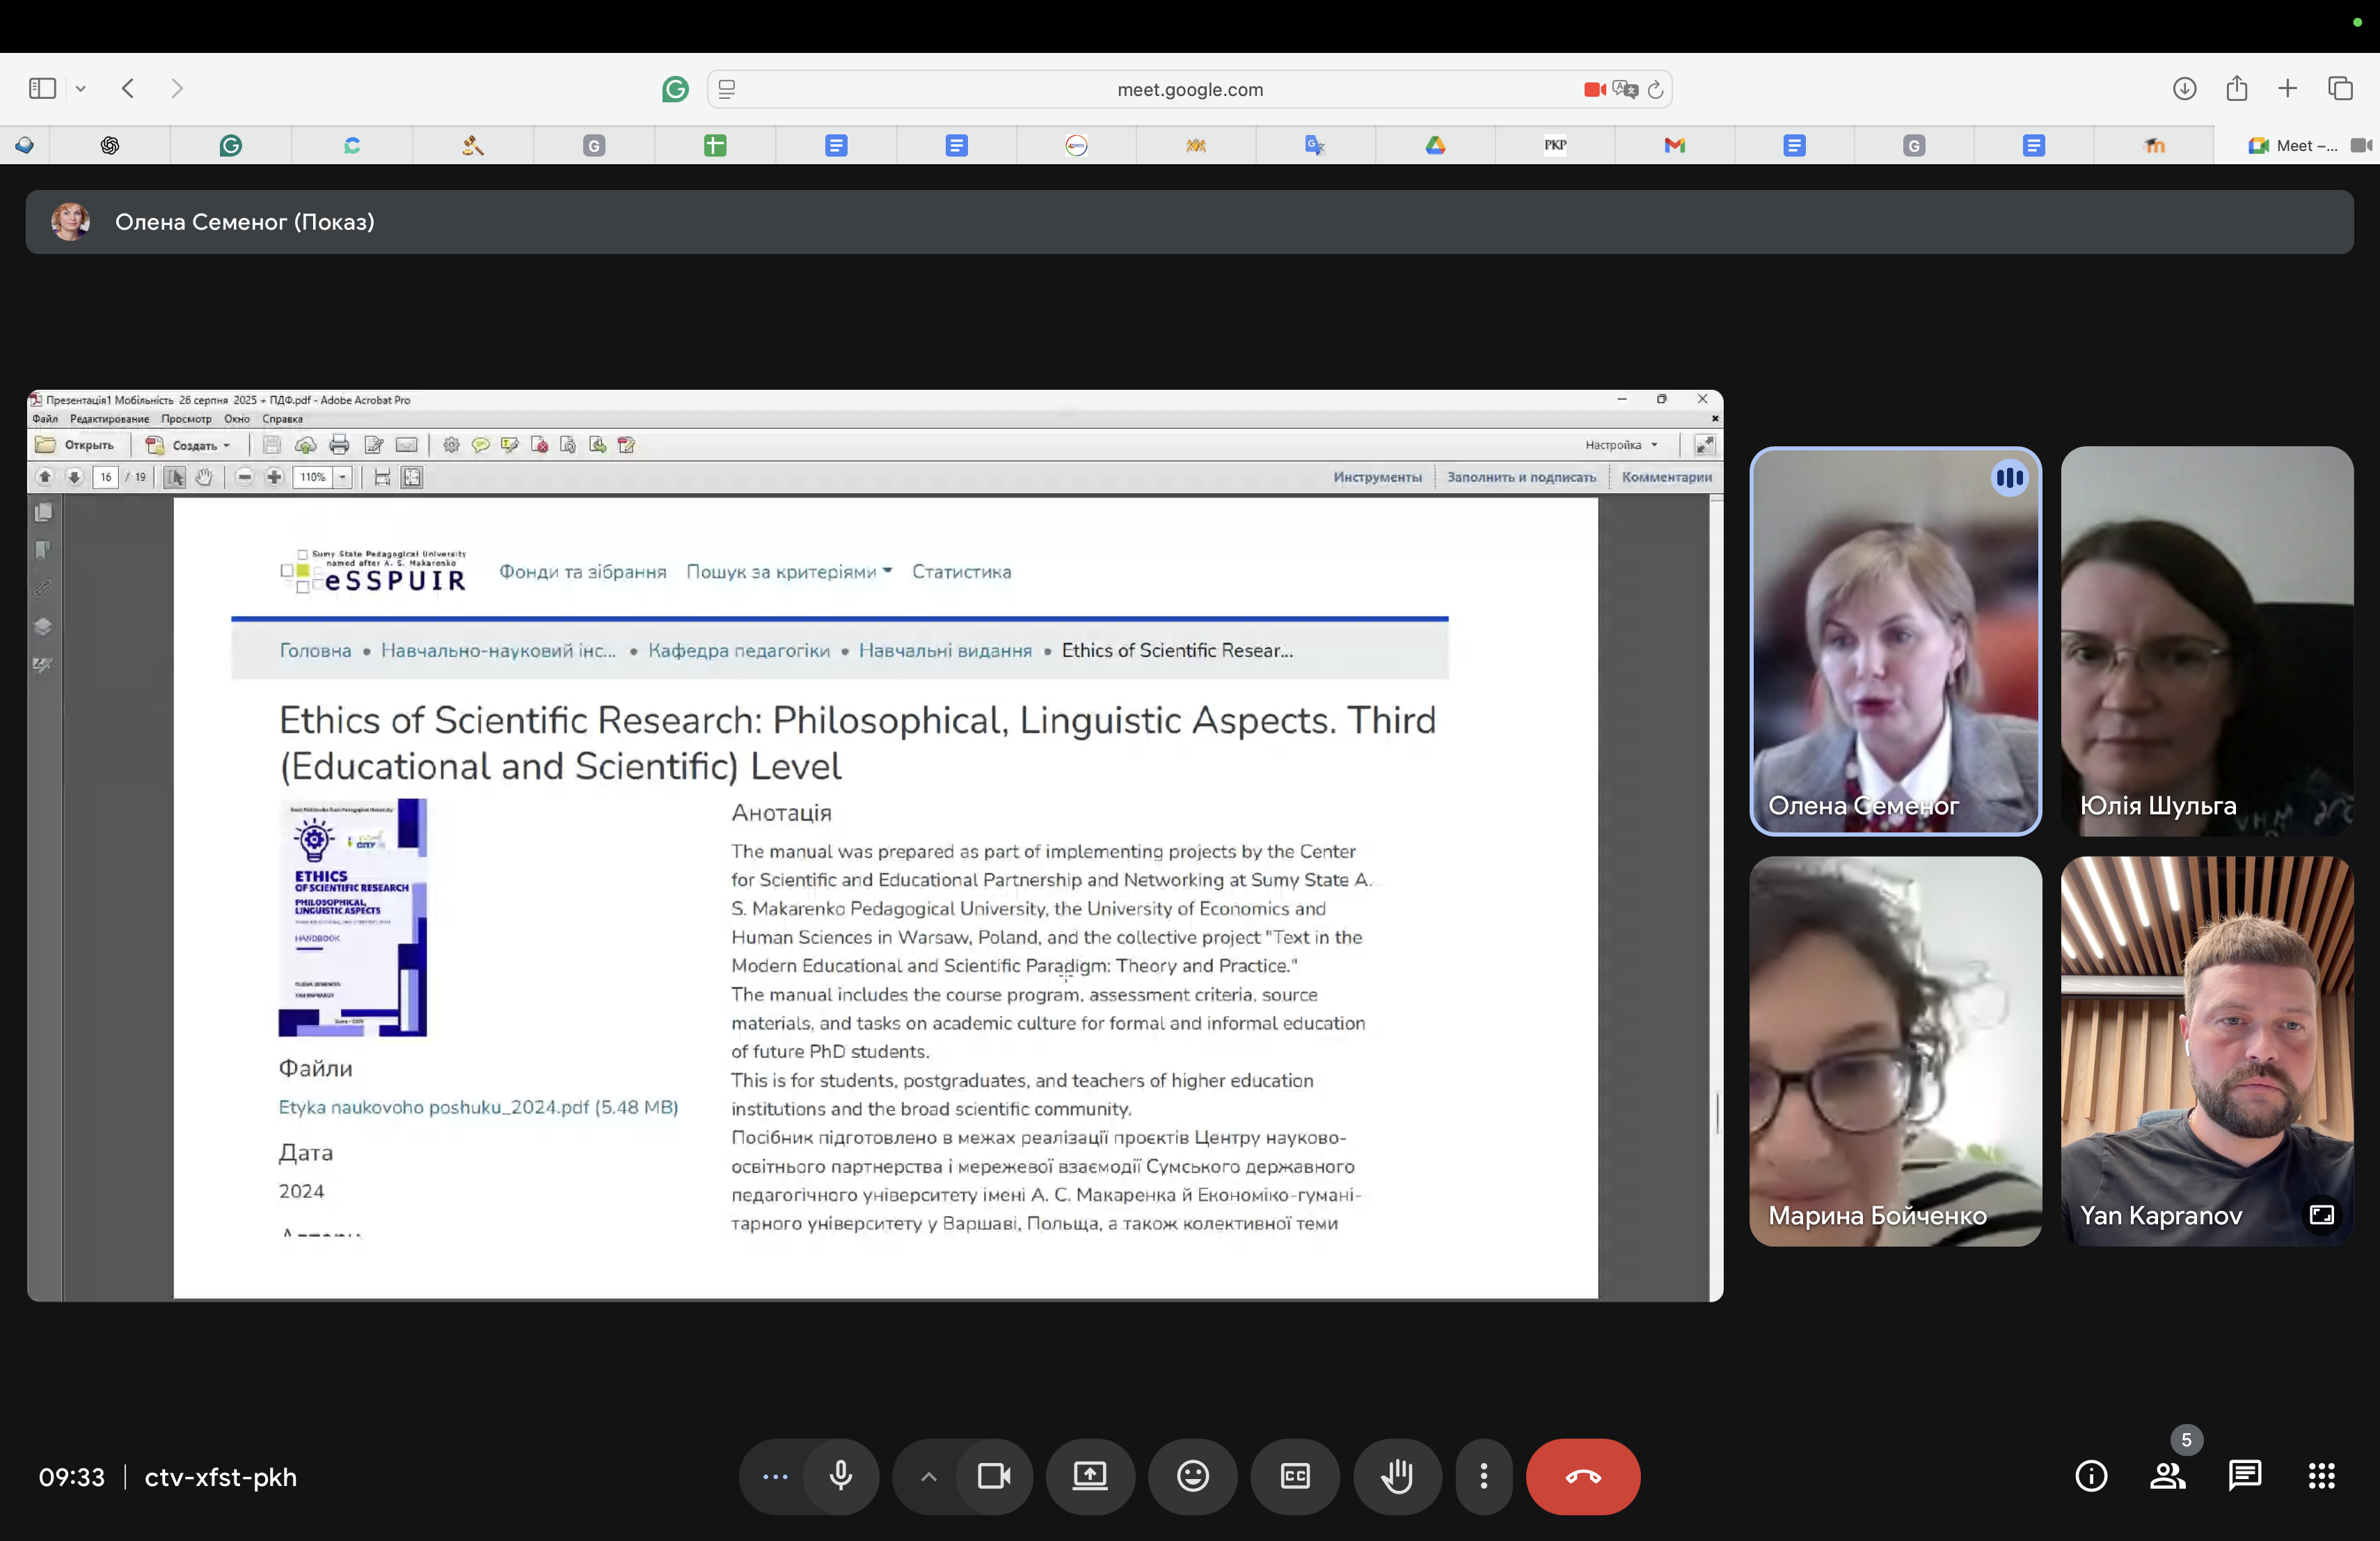Open the Просмотр menu in shared Acrobat

pos(187,419)
